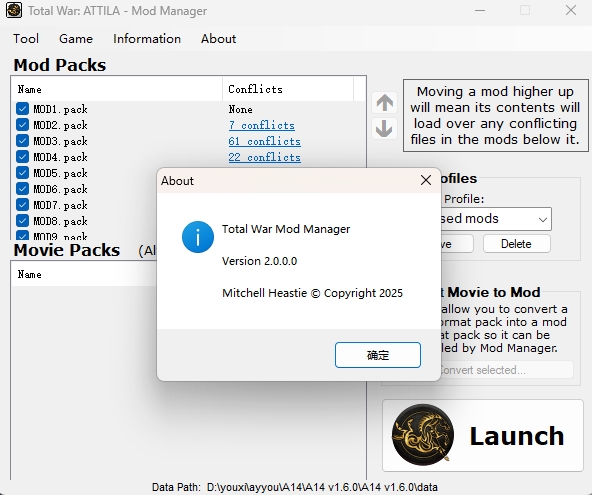Close the About dialog with X
The image size is (592, 495).
tap(426, 180)
